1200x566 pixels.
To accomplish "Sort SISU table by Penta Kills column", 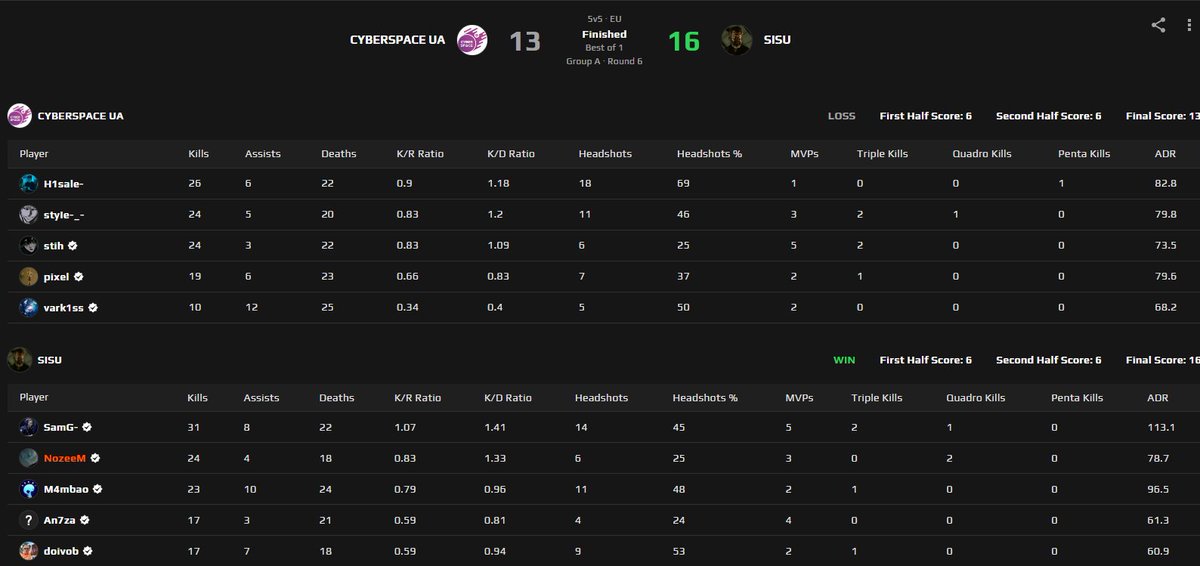I will (1077, 397).
